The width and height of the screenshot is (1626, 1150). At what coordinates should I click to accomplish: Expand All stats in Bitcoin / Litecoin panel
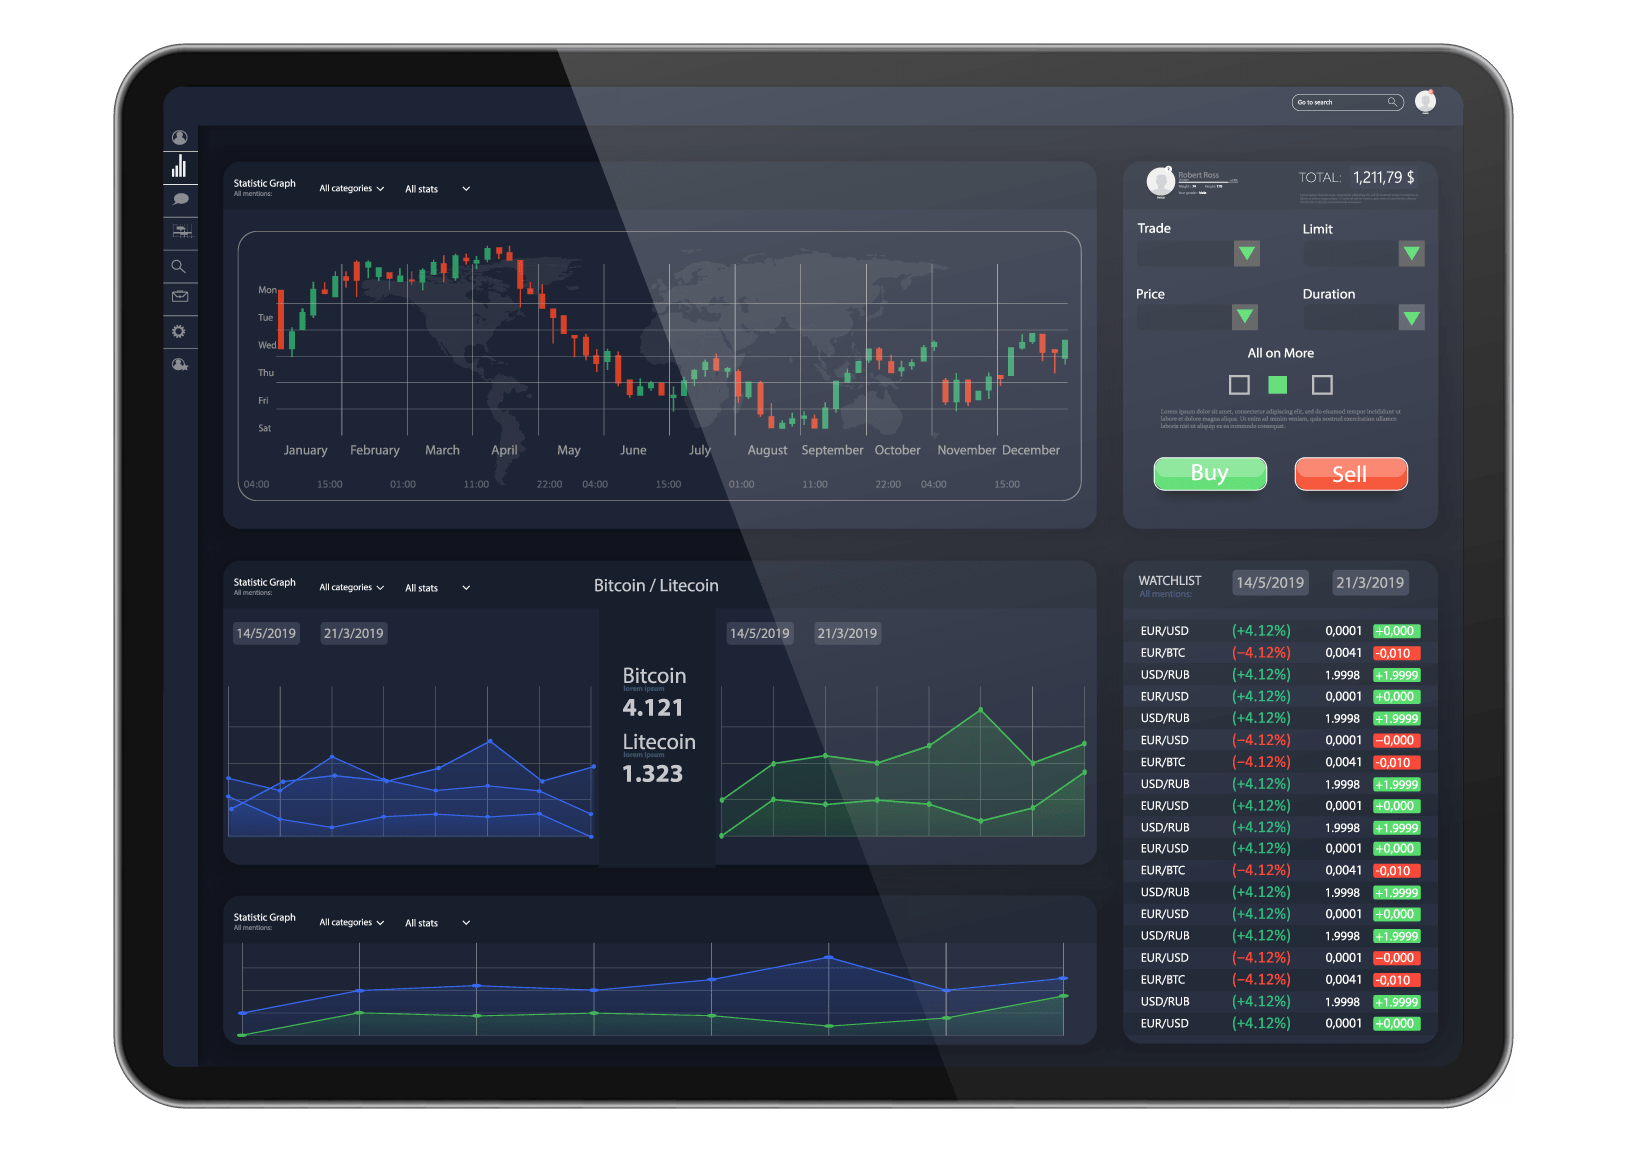click(437, 588)
